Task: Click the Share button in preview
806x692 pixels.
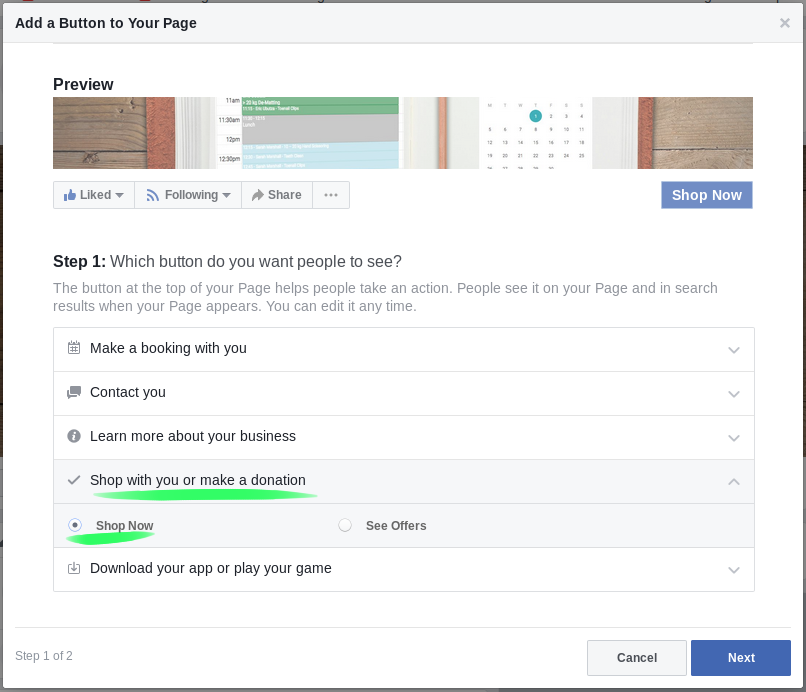Action: 277,195
